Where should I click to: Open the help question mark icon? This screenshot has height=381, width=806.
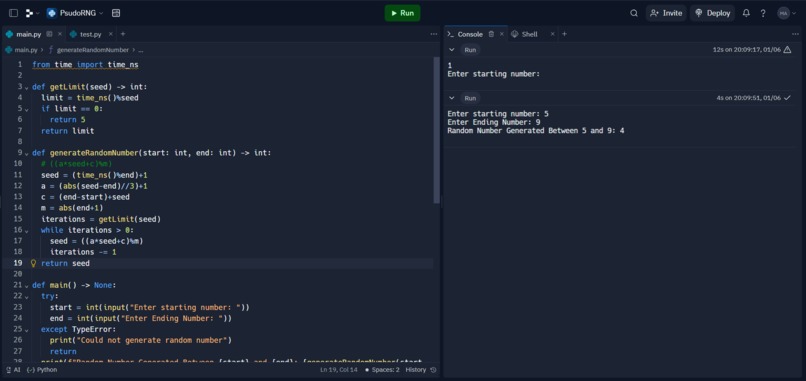(x=763, y=13)
